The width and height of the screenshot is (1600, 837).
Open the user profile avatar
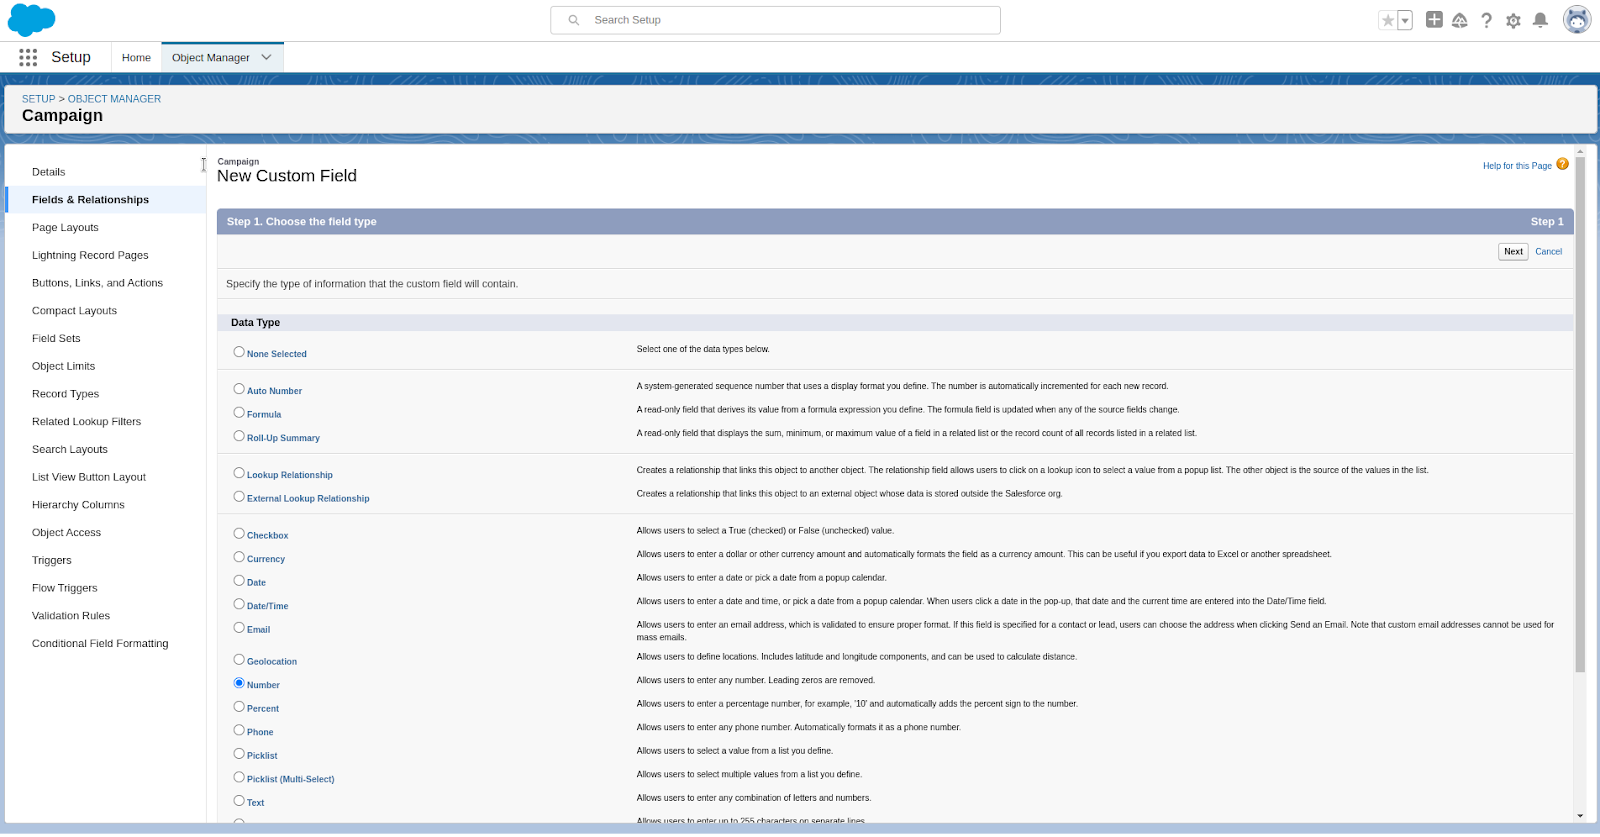point(1577,20)
